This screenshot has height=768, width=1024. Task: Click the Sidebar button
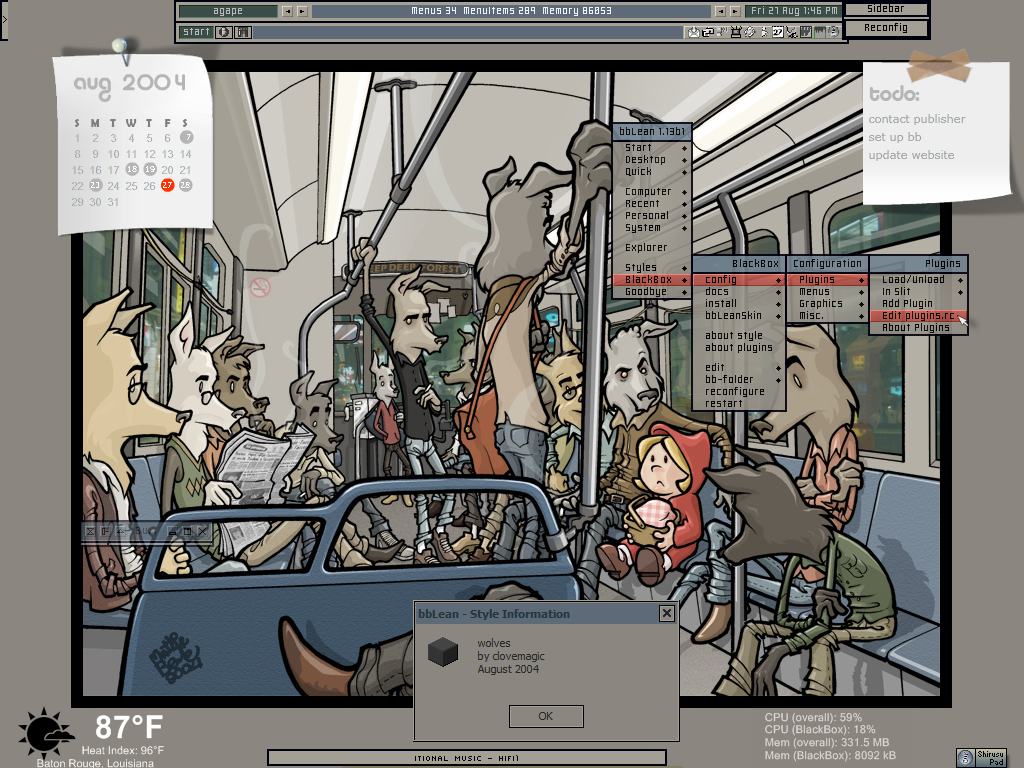pyautogui.click(x=886, y=9)
